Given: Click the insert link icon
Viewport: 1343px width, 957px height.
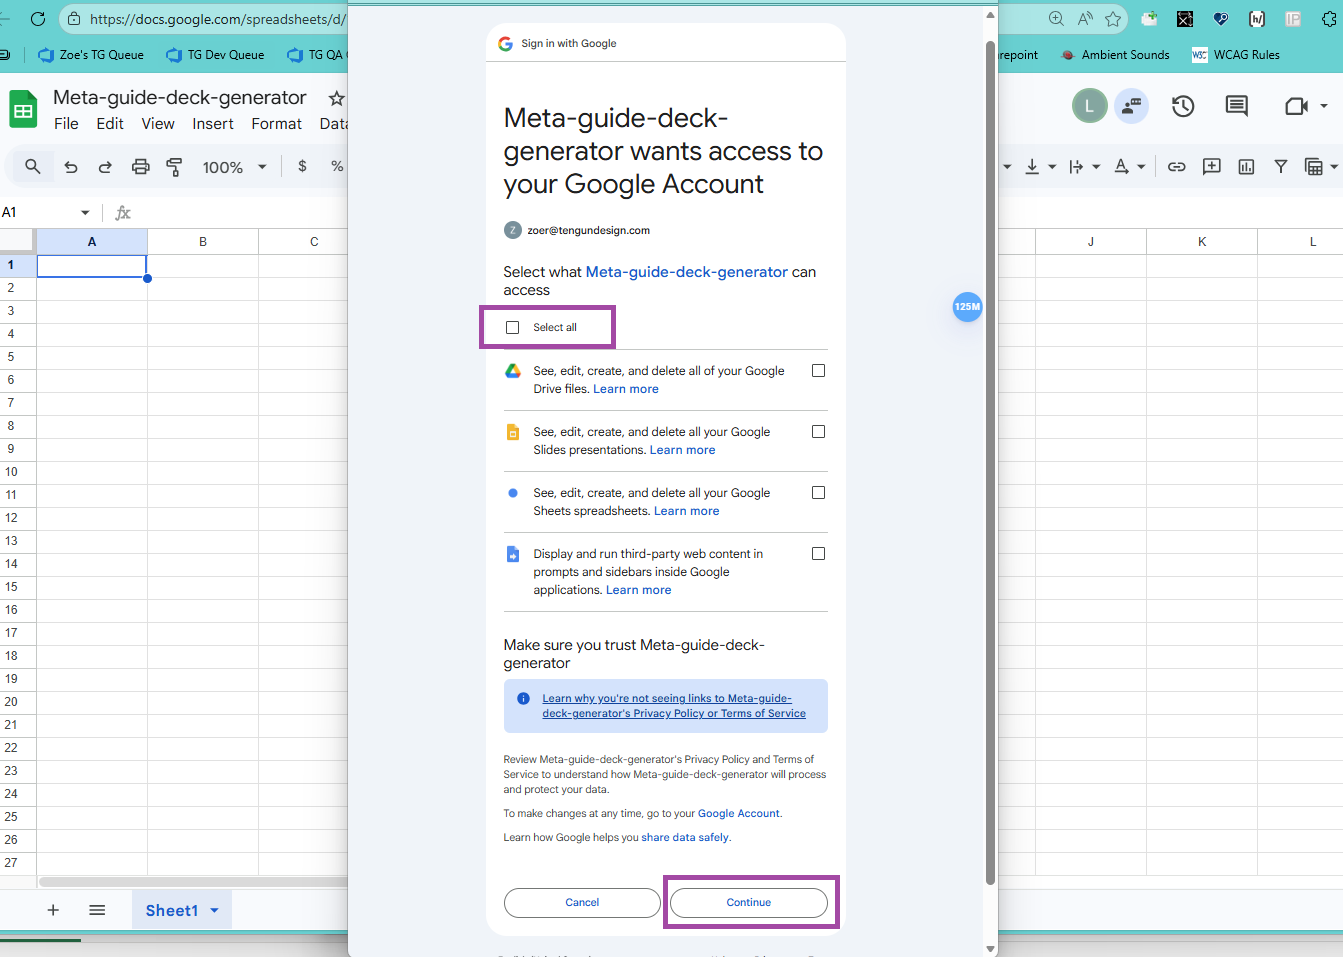Looking at the screenshot, I should click(x=1177, y=167).
